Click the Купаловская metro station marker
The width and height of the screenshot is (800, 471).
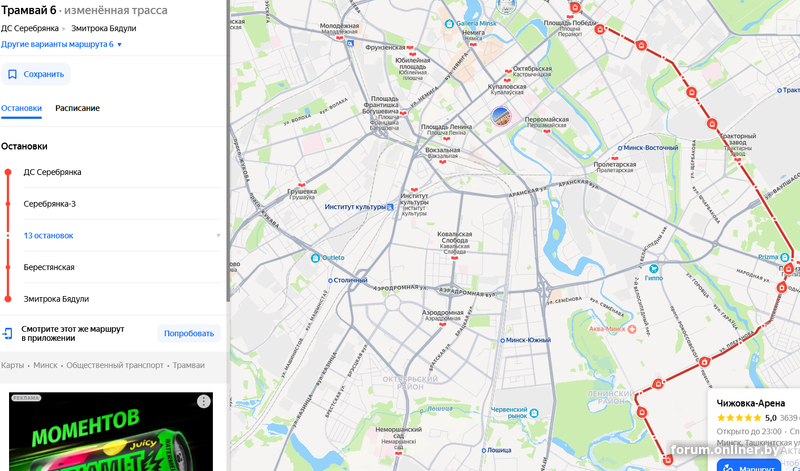[507, 80]
